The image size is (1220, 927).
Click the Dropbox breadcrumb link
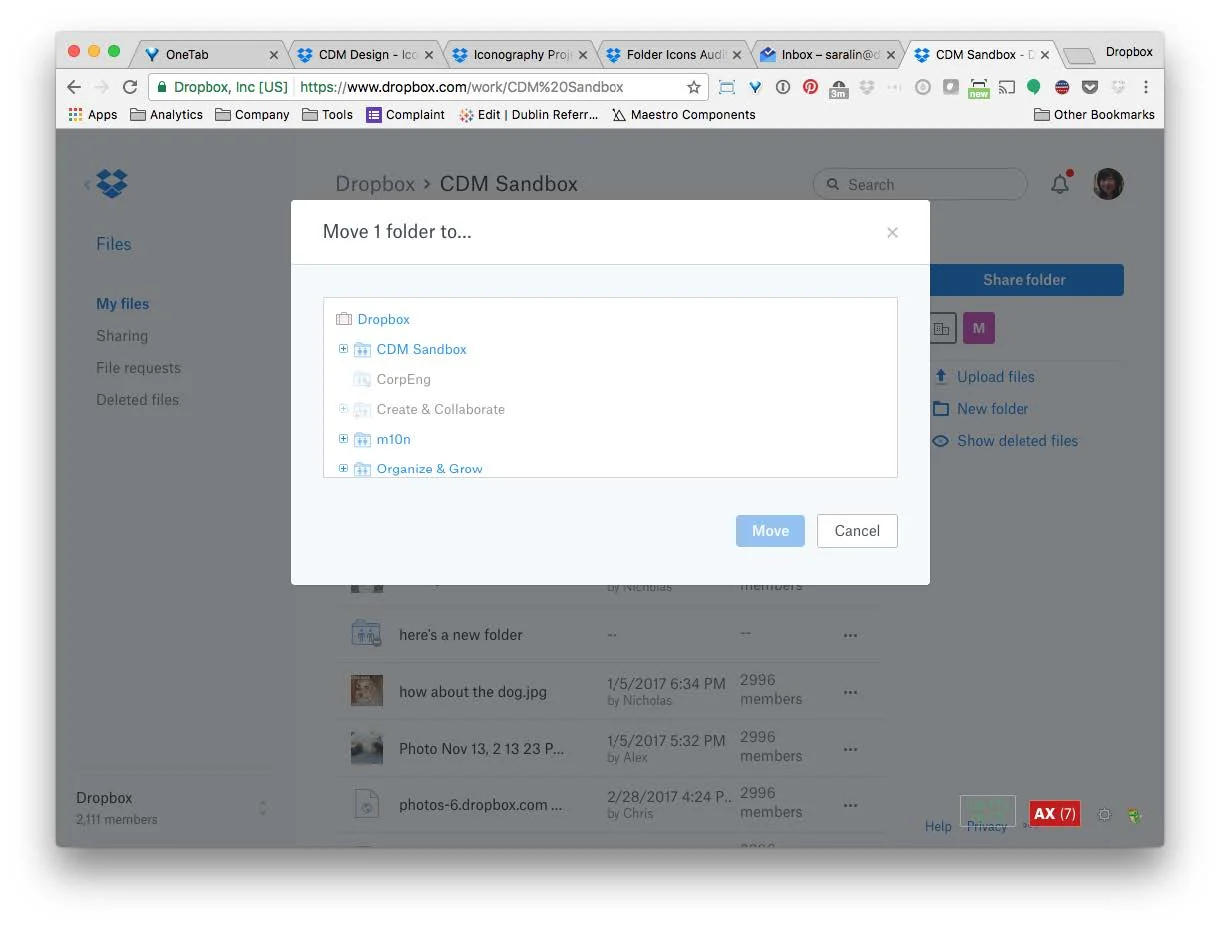click(x=375, y=184)
